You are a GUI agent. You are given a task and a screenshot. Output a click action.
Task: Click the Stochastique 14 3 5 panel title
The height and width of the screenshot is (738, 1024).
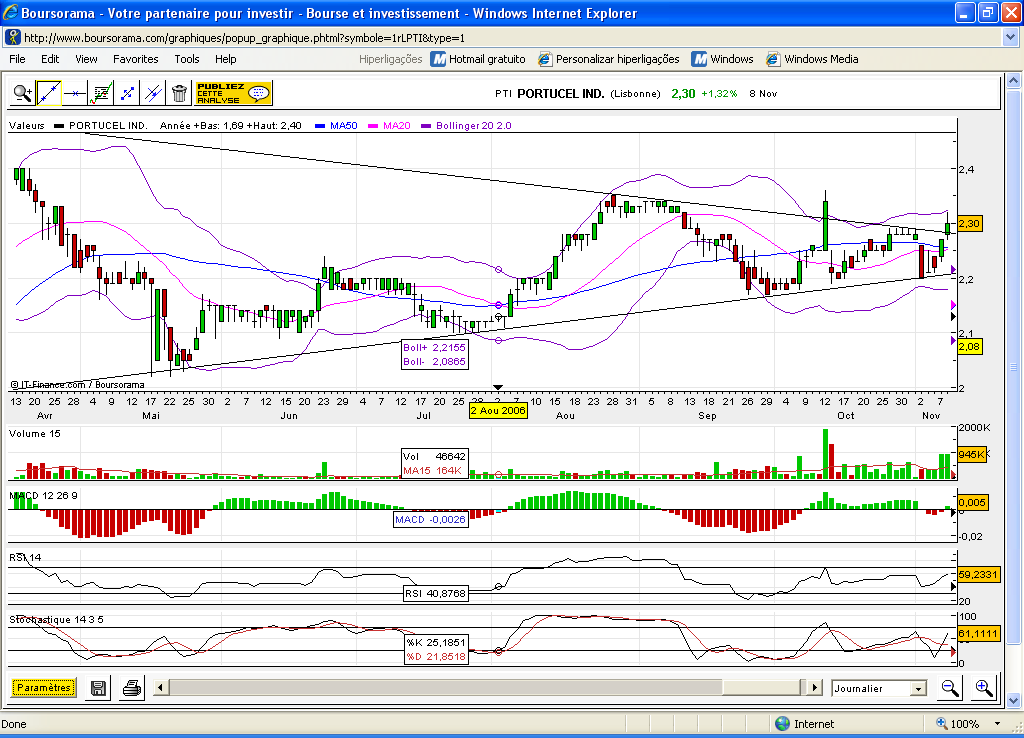(x=56, y=619)
